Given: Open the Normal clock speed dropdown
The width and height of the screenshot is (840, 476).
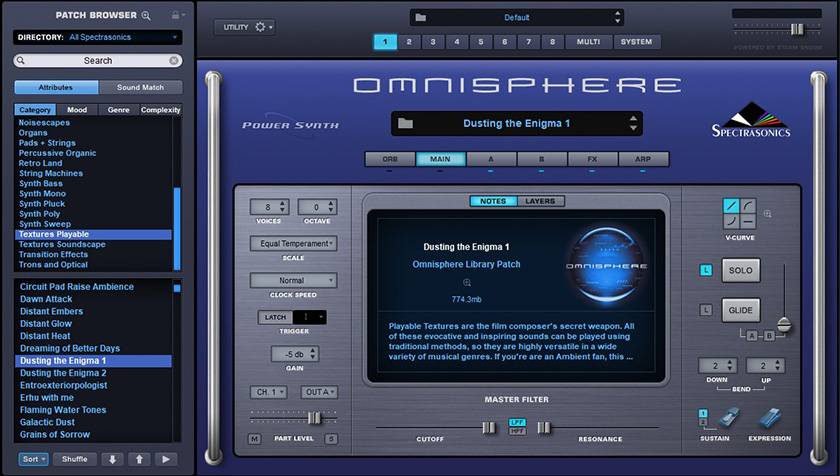Looking at the screenshot, I should [294, 281].
